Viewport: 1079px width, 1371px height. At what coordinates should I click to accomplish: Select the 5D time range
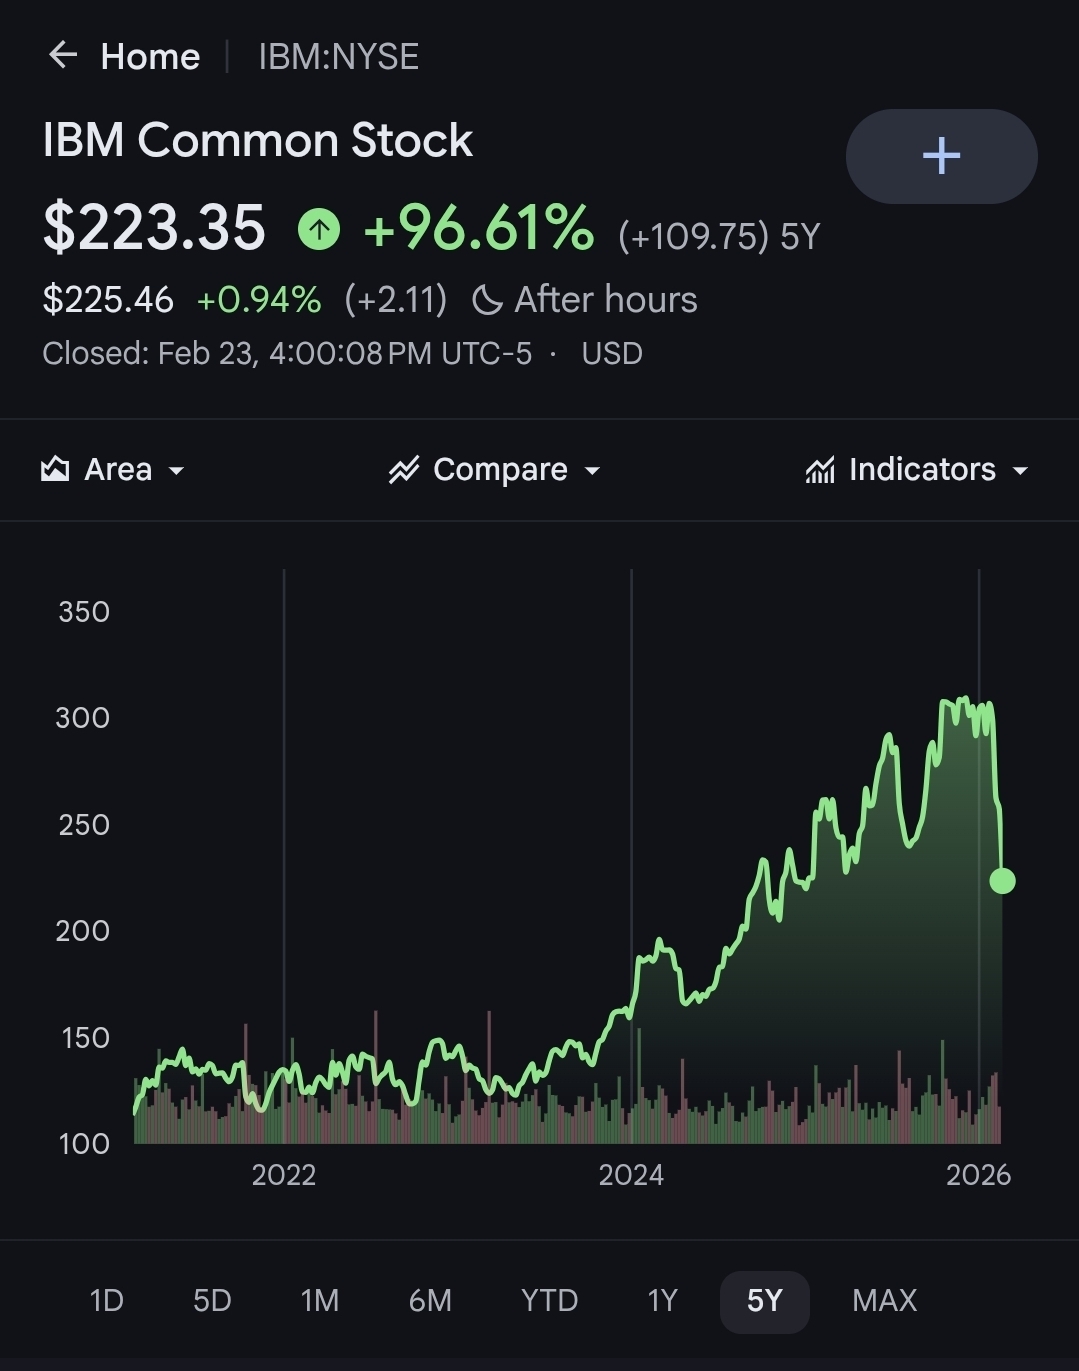tap(212, 1300)
